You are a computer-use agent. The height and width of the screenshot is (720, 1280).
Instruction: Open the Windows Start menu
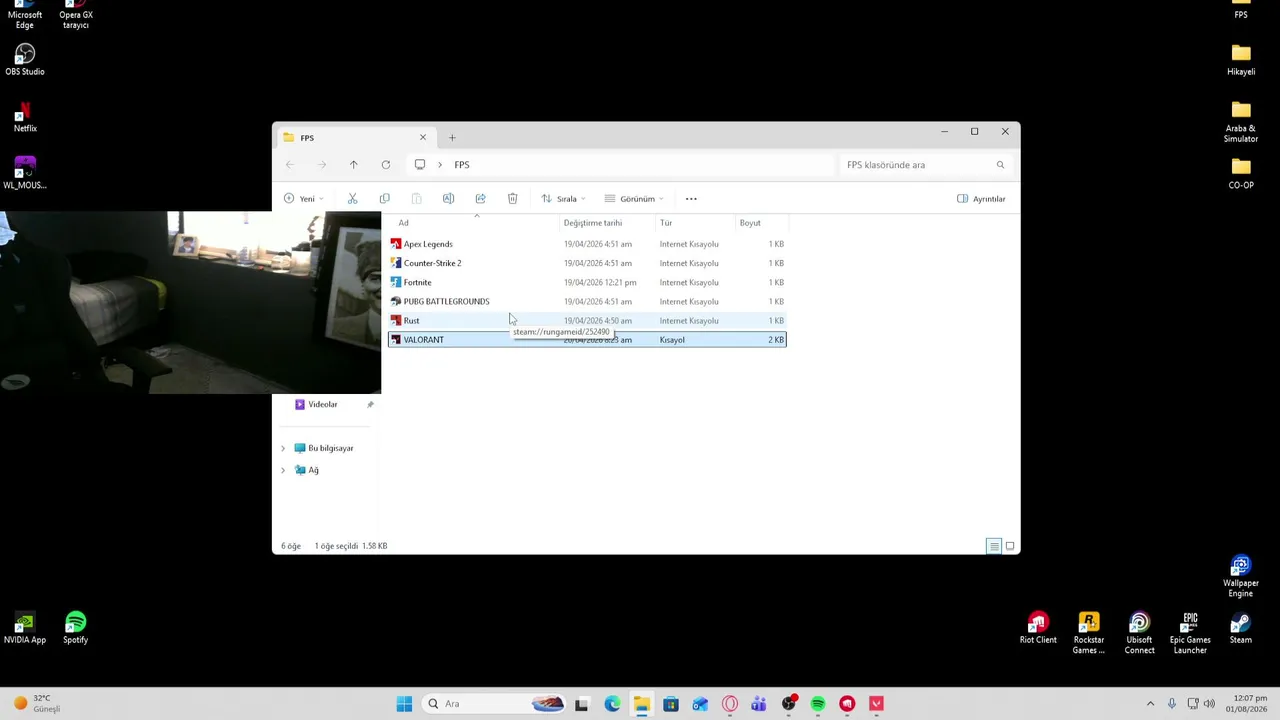tap(404, 704)
